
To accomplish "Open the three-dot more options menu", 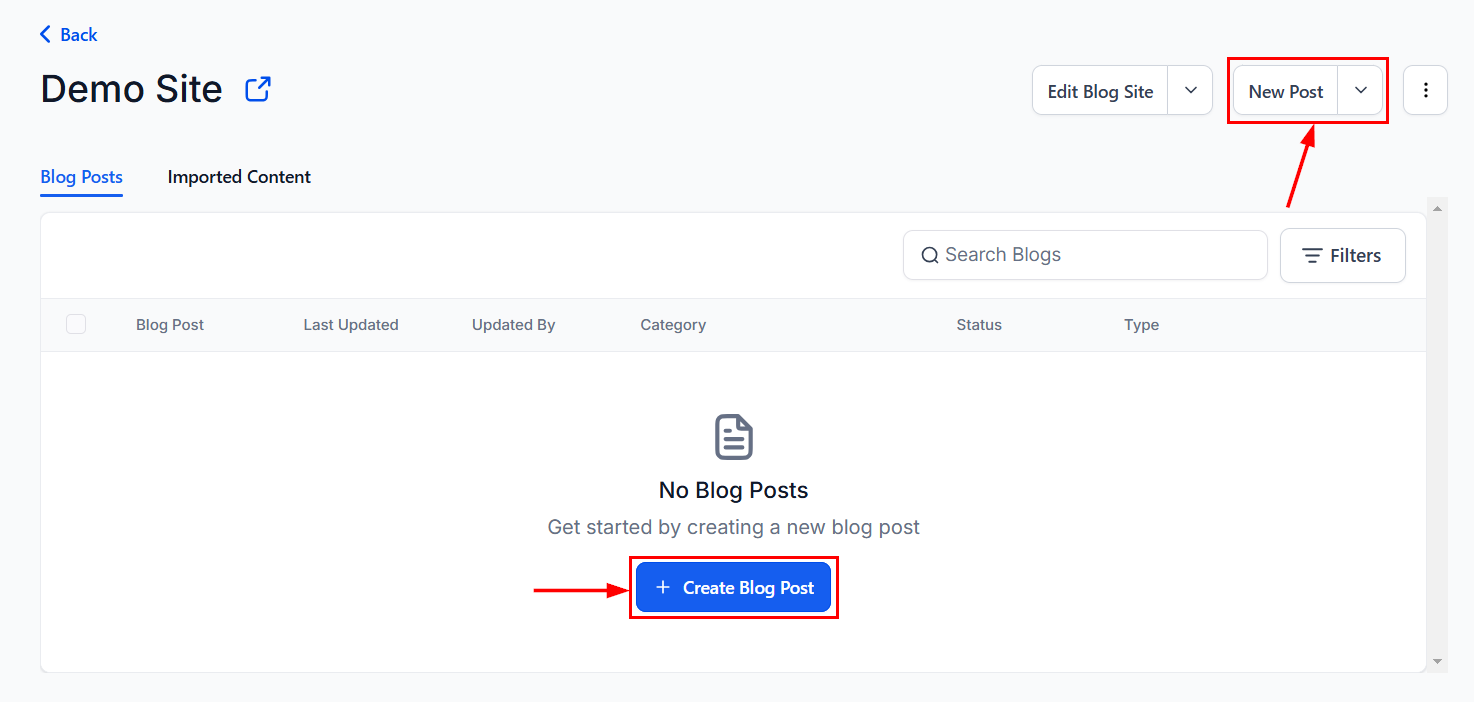I will coord(1426,91).
